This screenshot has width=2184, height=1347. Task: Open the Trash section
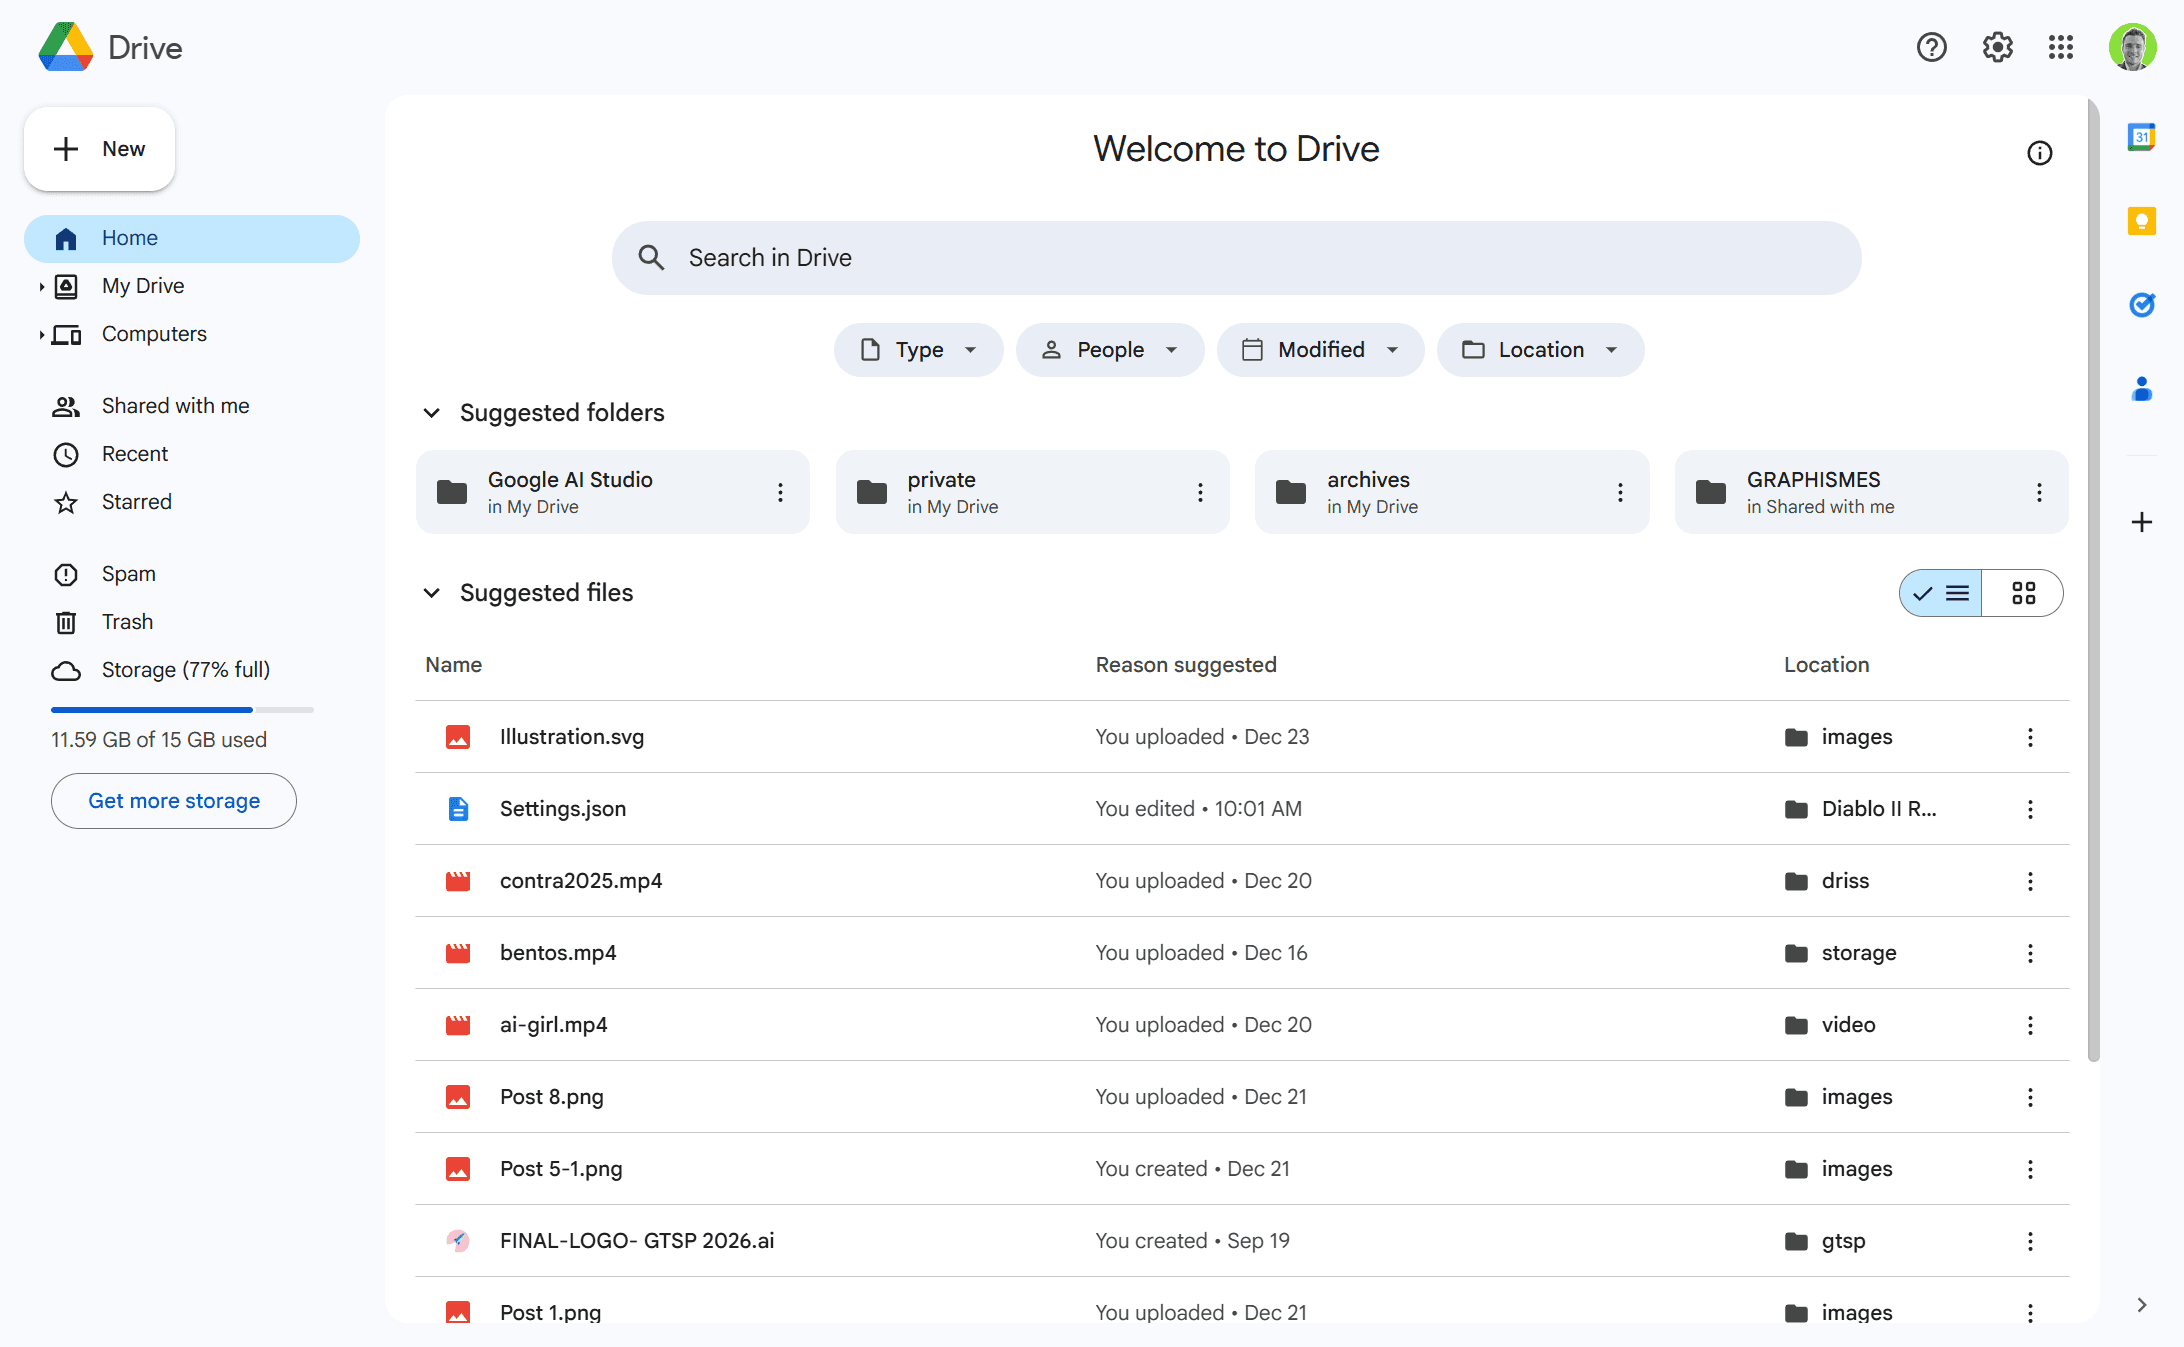[127, 622]
